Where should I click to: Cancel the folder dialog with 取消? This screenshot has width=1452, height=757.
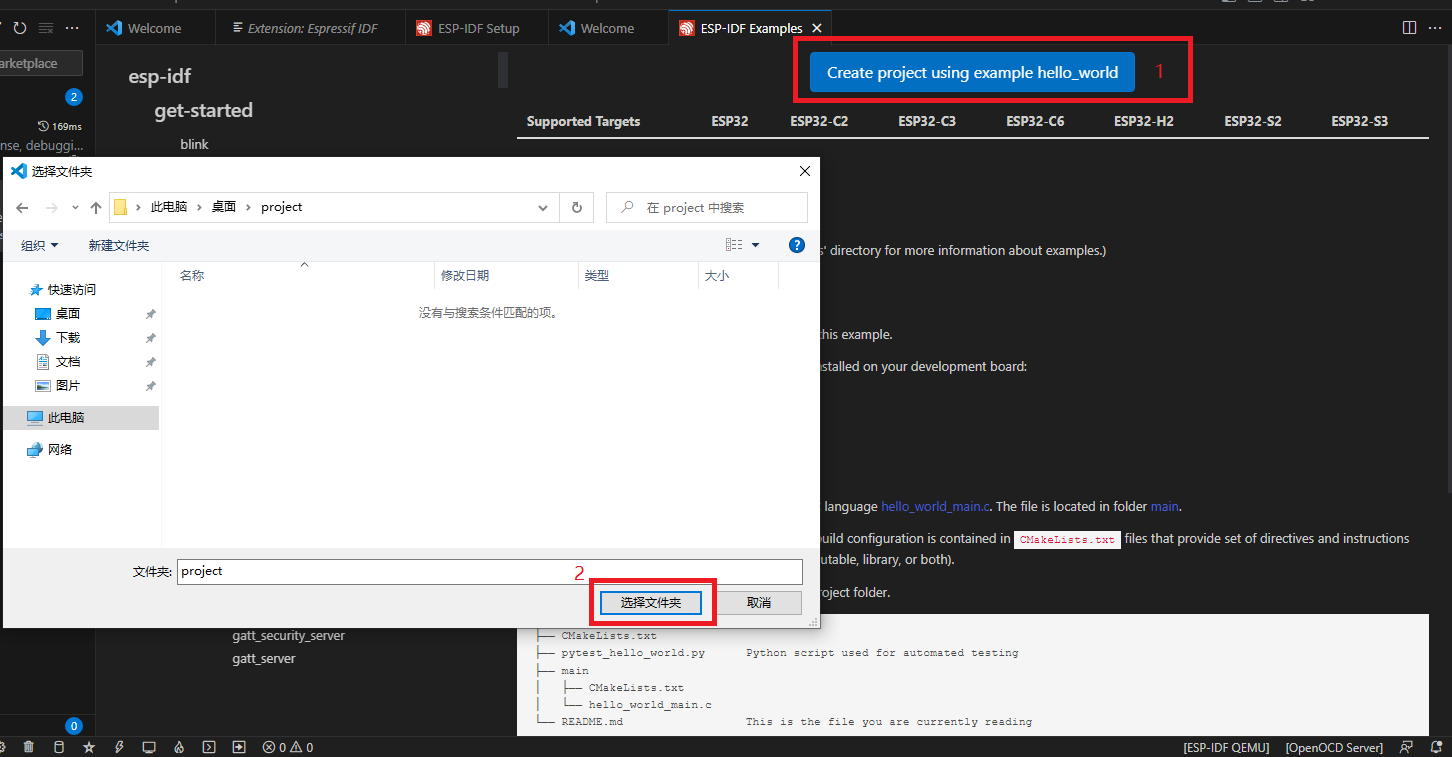click(759, 603)
